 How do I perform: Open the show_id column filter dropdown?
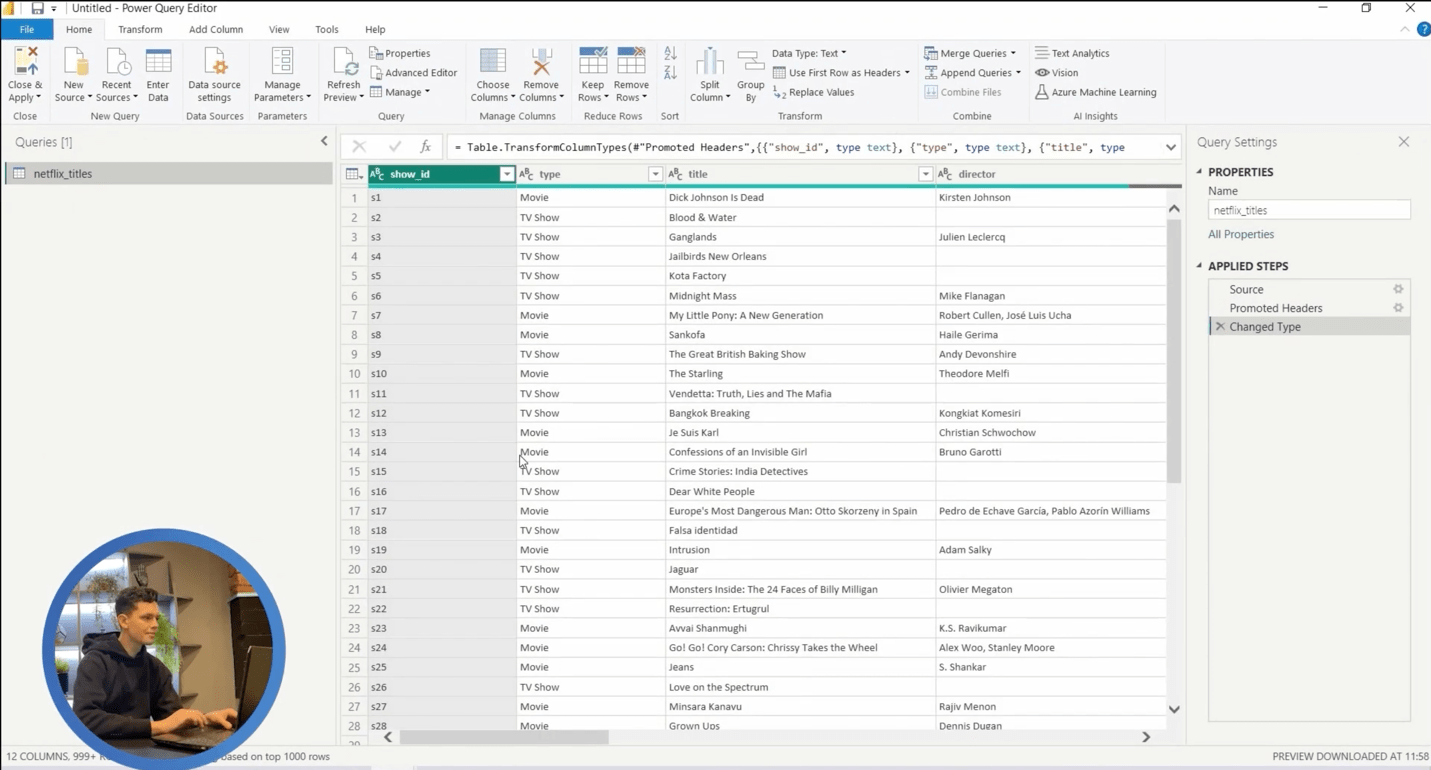(506, 174)
